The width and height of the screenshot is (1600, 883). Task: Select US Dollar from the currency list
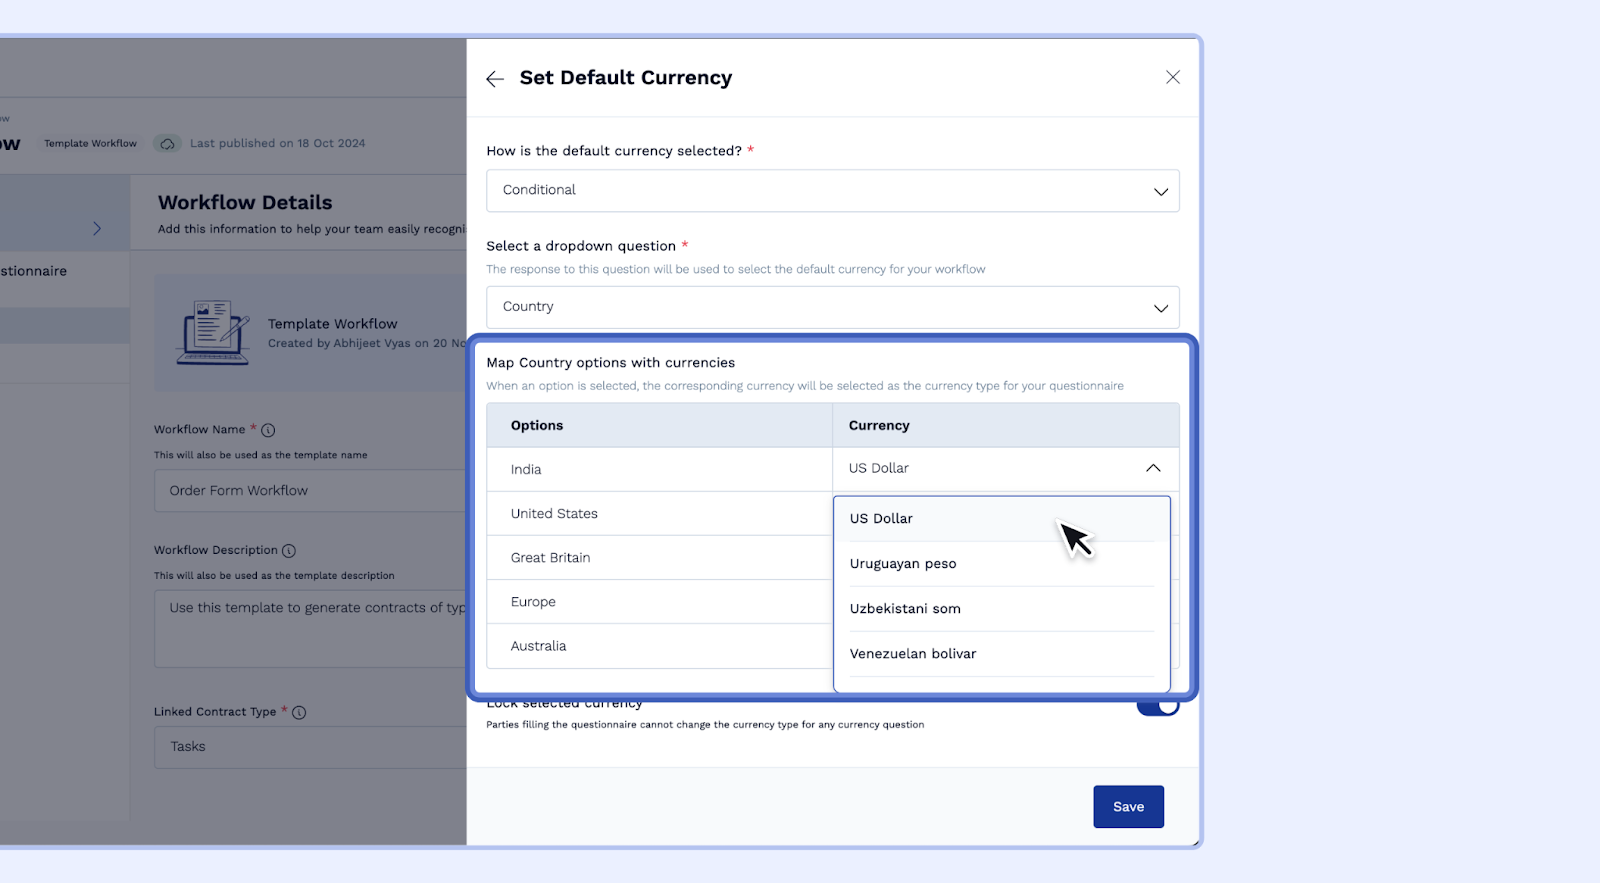click(x=1001, y=519)
